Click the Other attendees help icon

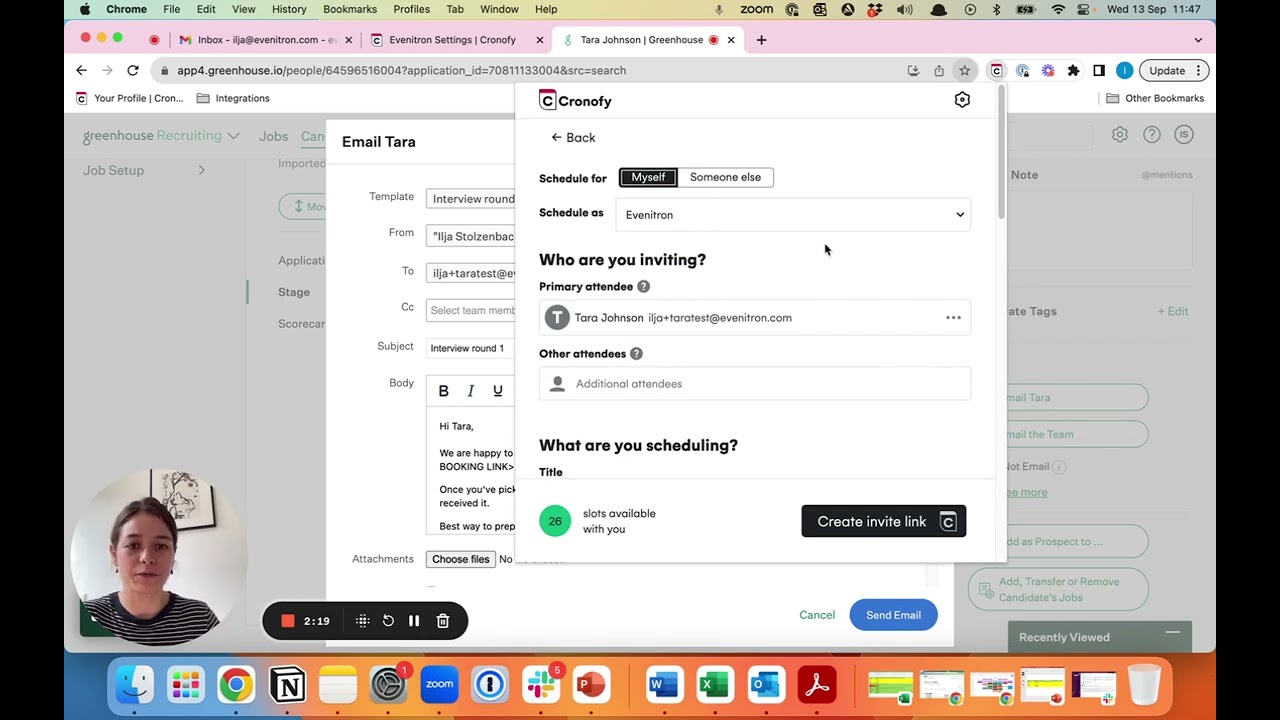point(636,354)
